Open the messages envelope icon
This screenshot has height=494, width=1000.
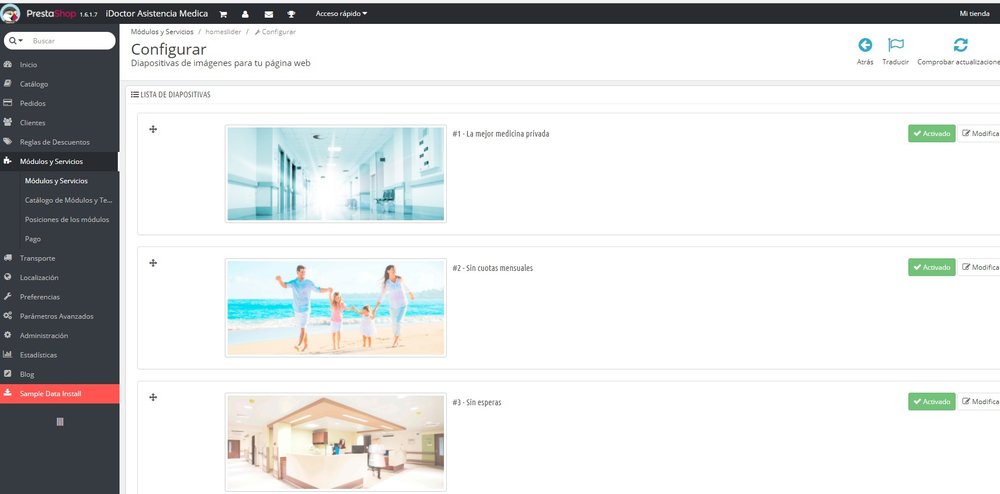[268, 14]
